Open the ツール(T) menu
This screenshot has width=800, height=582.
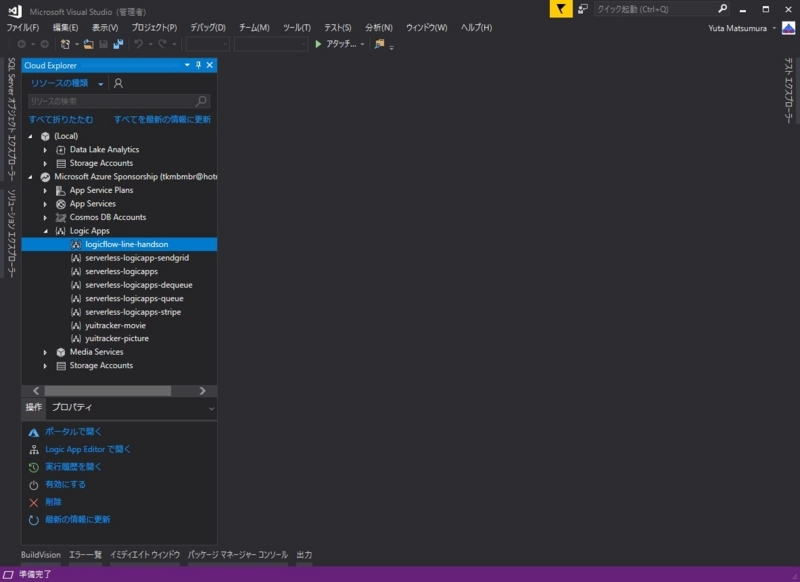296,28
